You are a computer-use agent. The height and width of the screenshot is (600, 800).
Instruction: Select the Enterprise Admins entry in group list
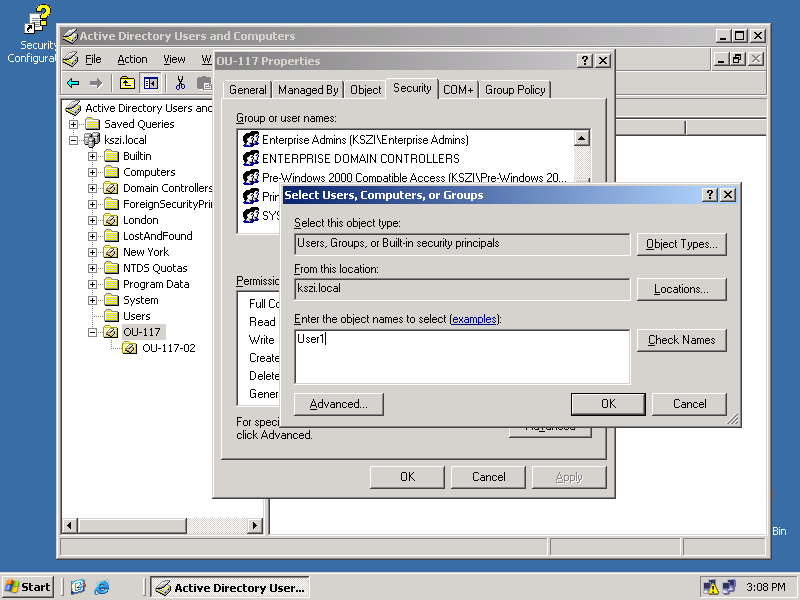click(x=365, y=139)
